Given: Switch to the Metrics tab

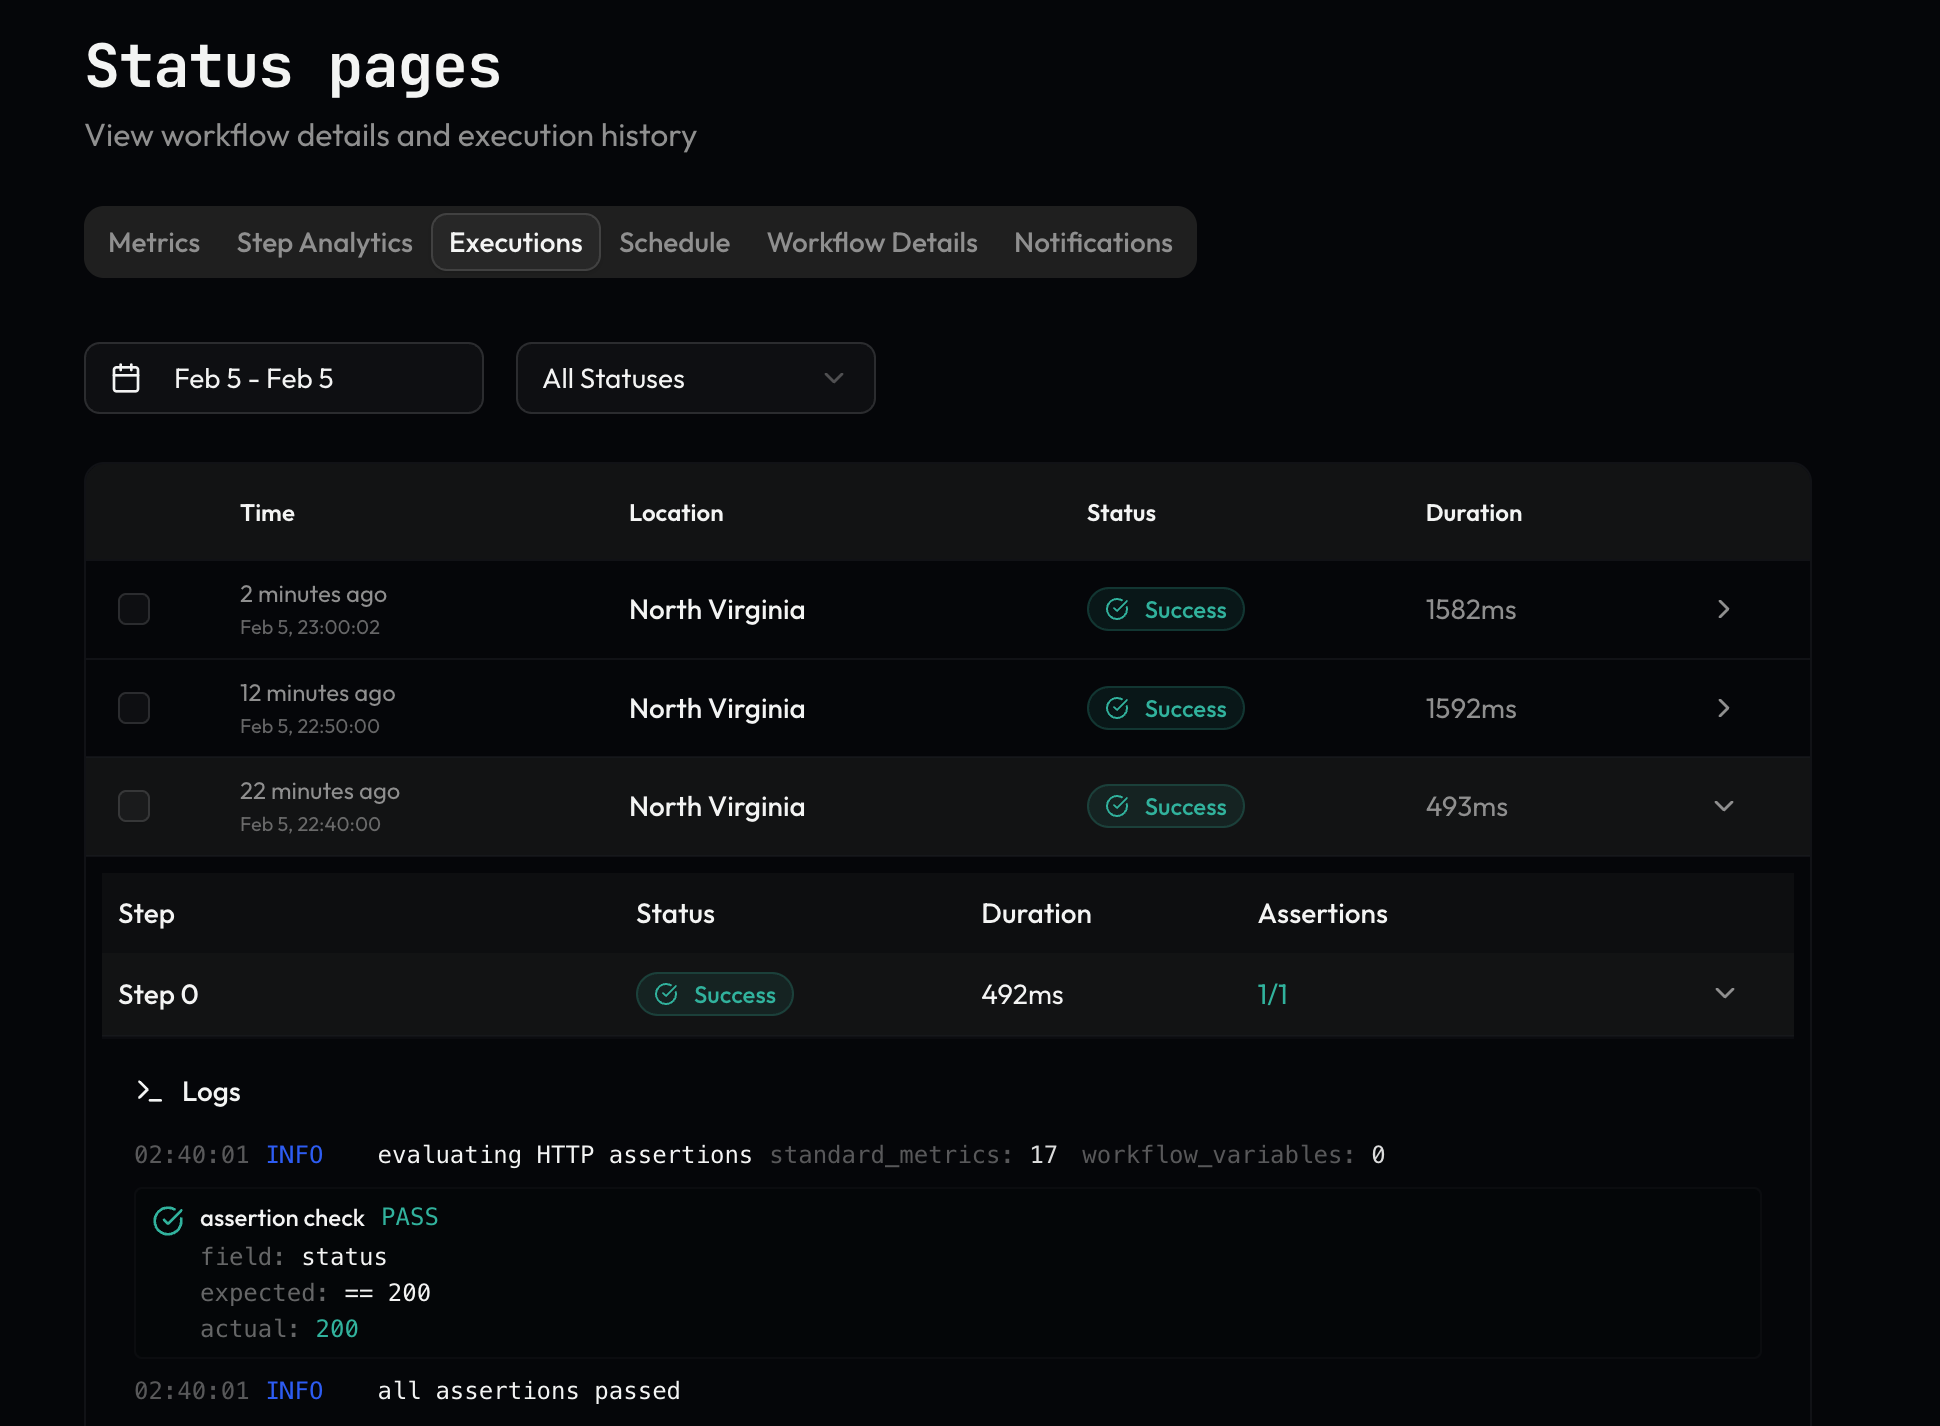Looking at the screenshot, I should (154, 242).
